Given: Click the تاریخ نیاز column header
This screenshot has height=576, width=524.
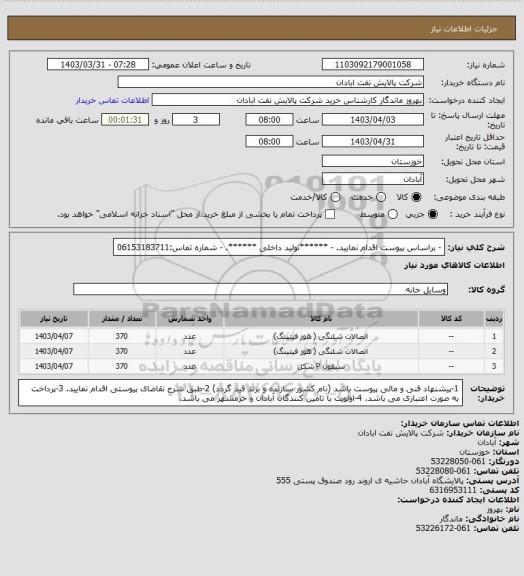Looking at the screenshot, I should click(x=54, y=319).
